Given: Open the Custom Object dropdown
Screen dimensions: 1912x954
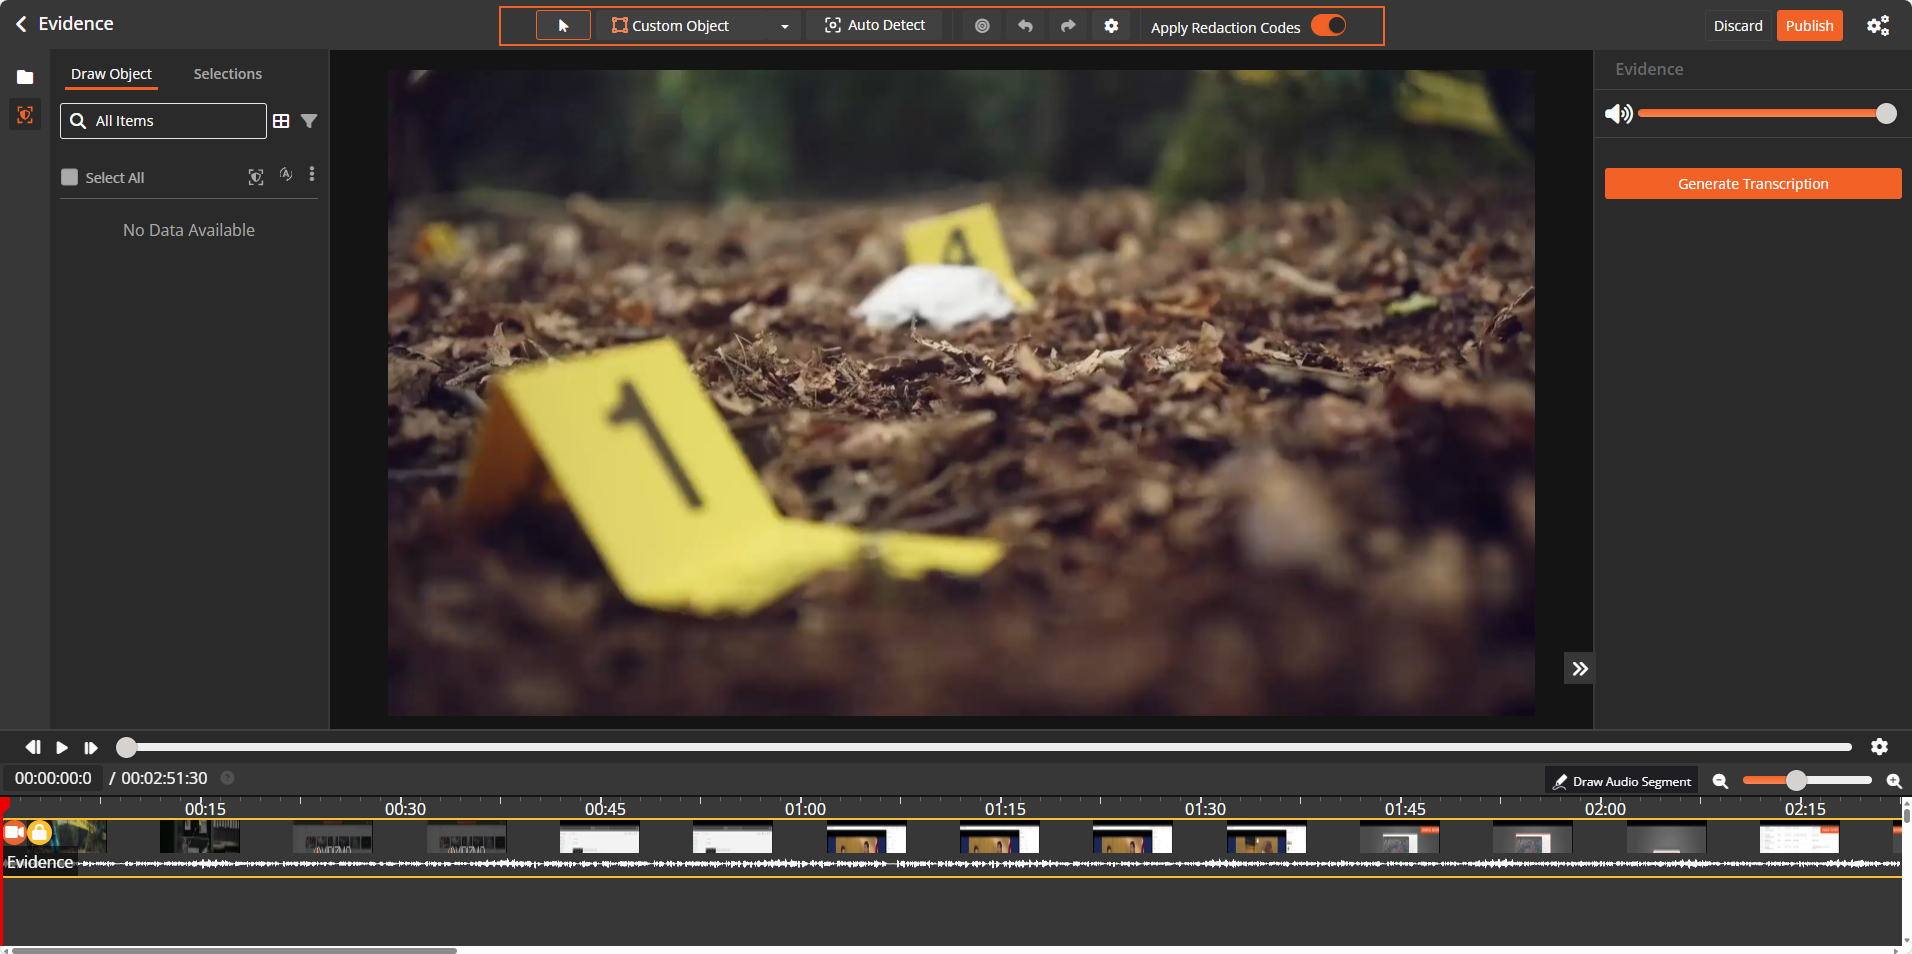Looking at the screenshot, I should pyautogui.click(x=784, y=26).
